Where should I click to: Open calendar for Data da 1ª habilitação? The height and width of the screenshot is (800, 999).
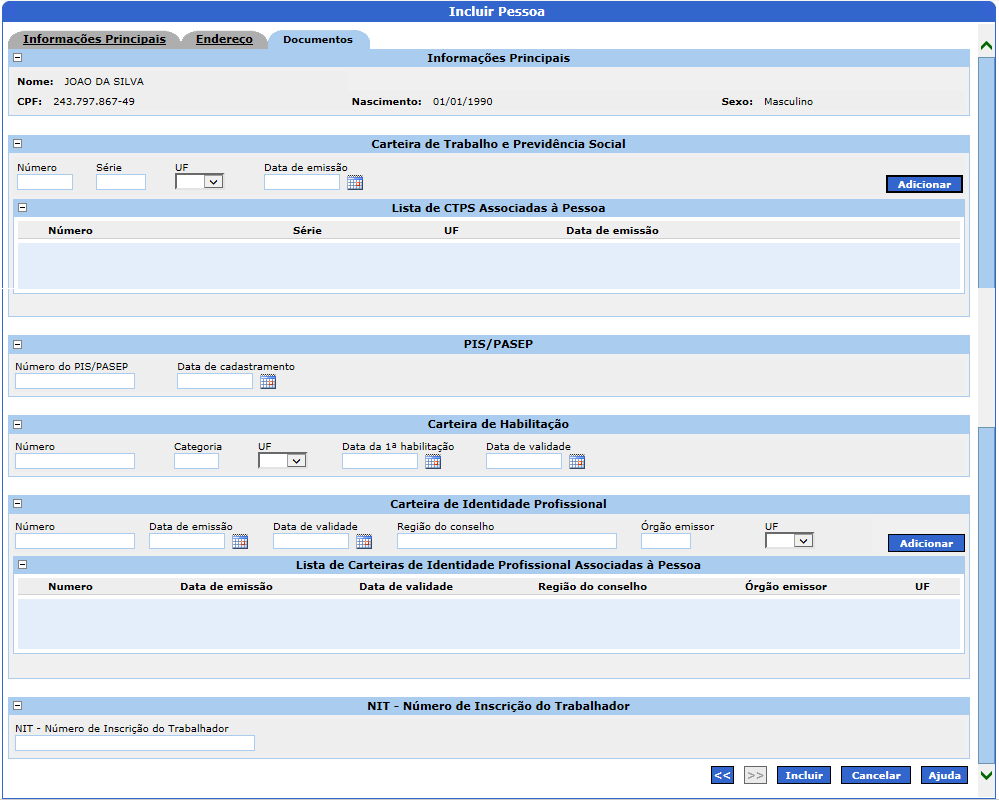tap(432, 461)
